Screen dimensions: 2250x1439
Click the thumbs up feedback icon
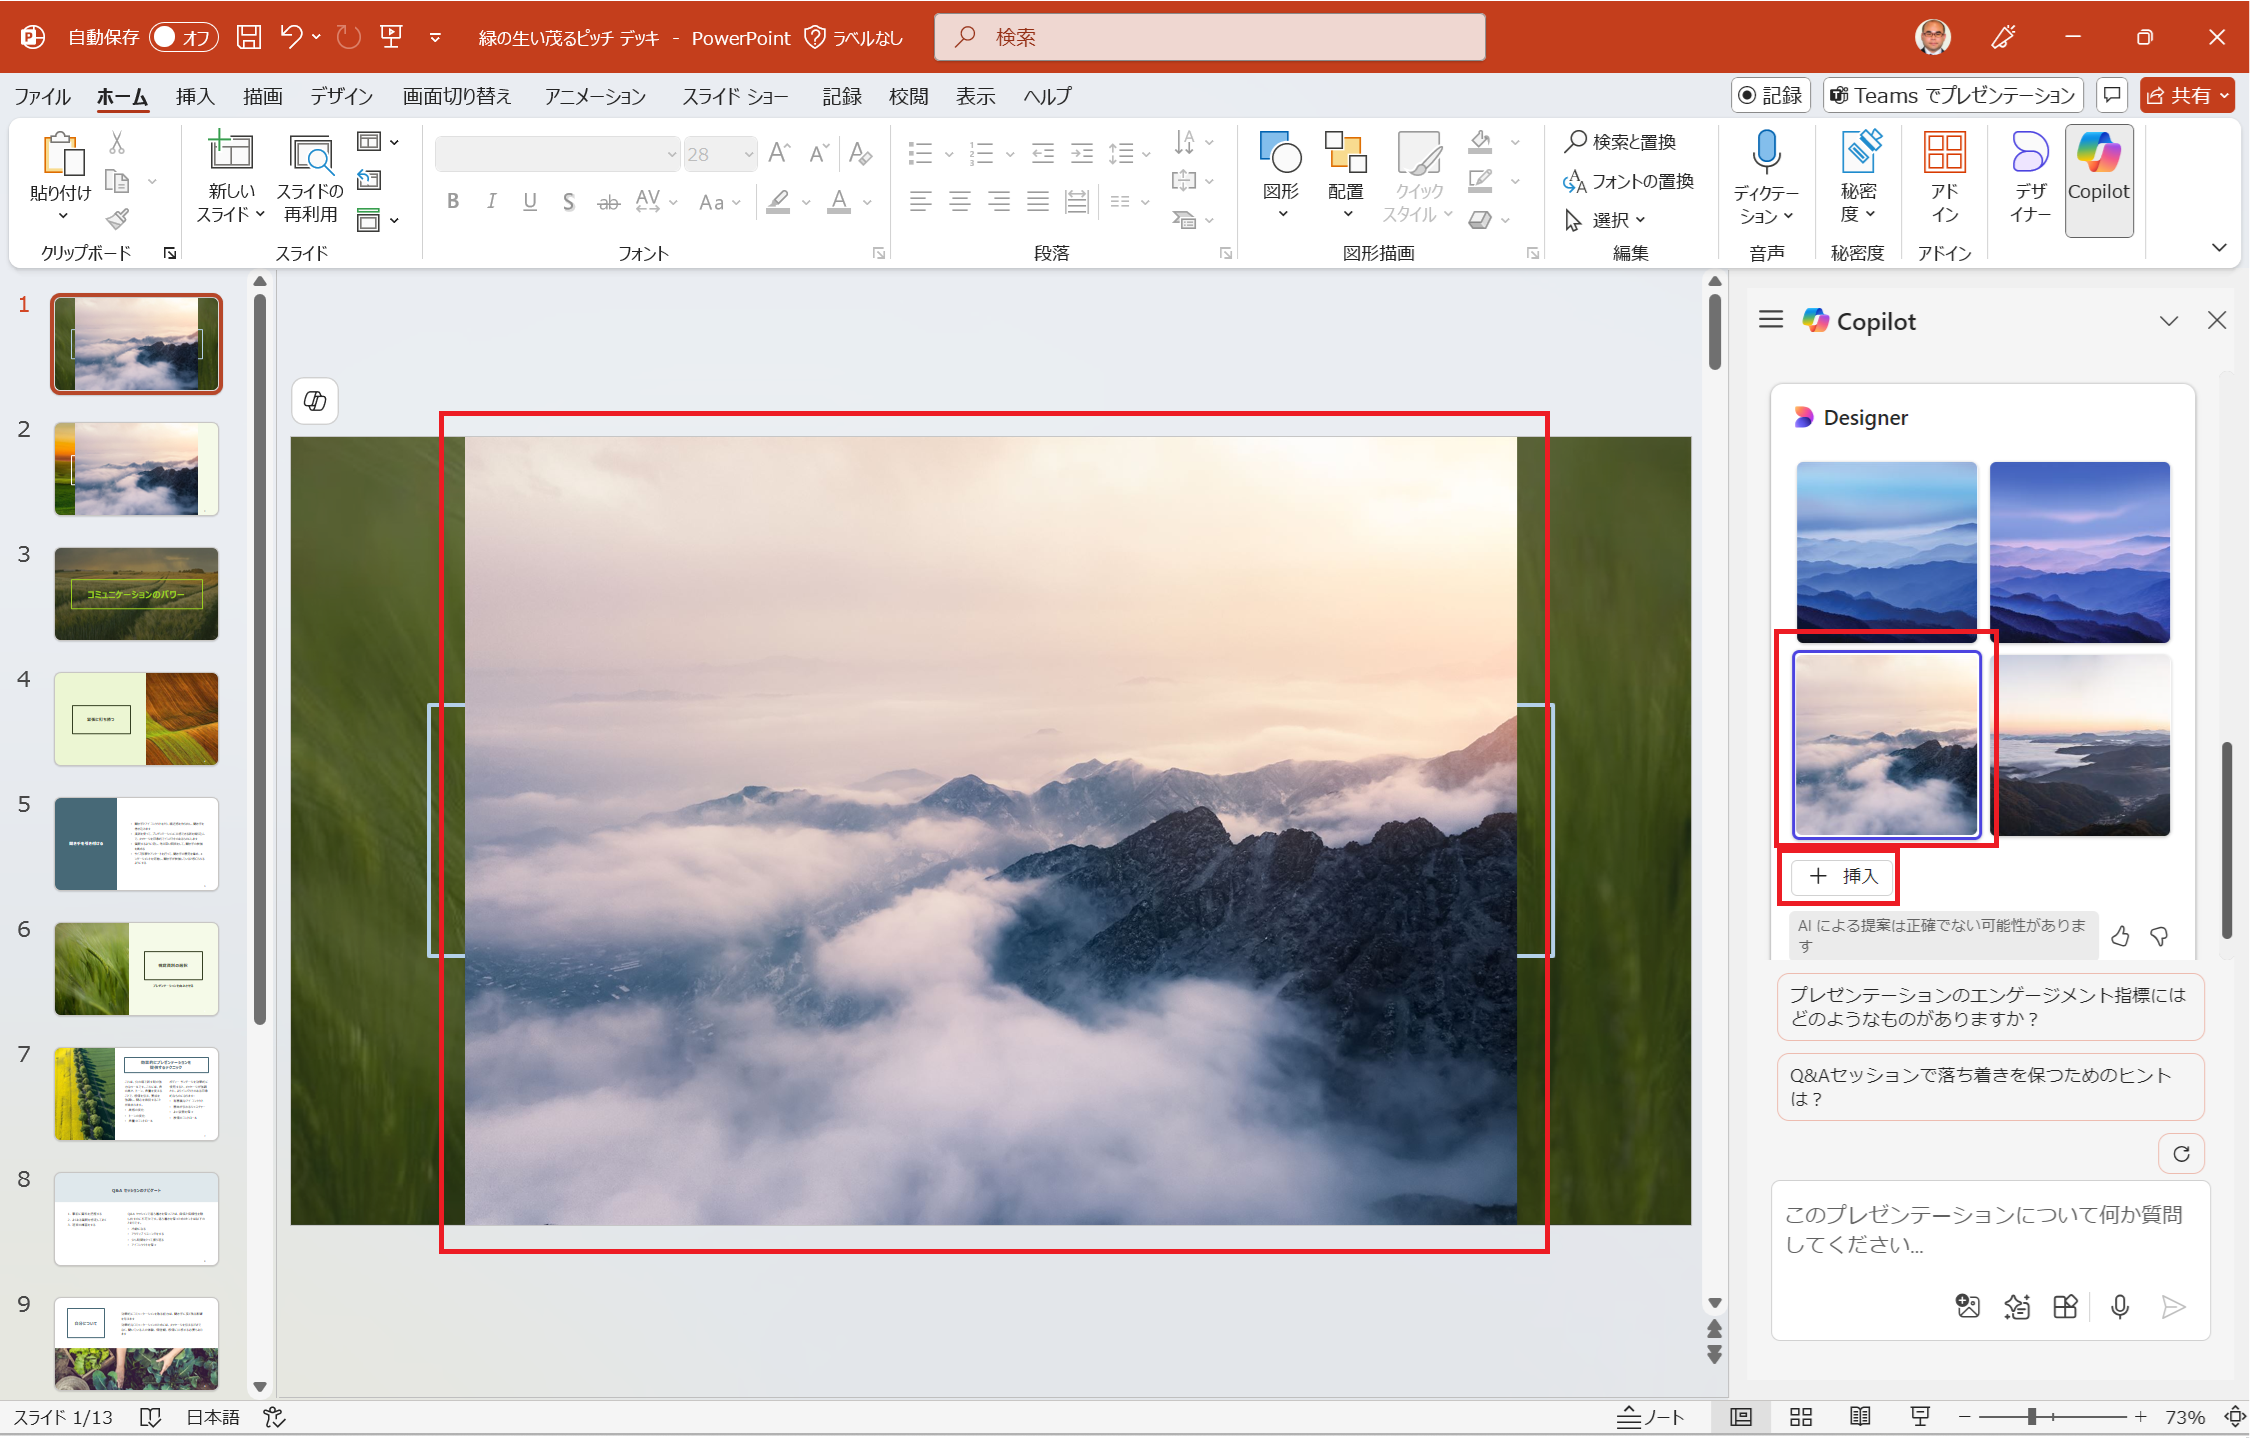[x=2119, y=936]
